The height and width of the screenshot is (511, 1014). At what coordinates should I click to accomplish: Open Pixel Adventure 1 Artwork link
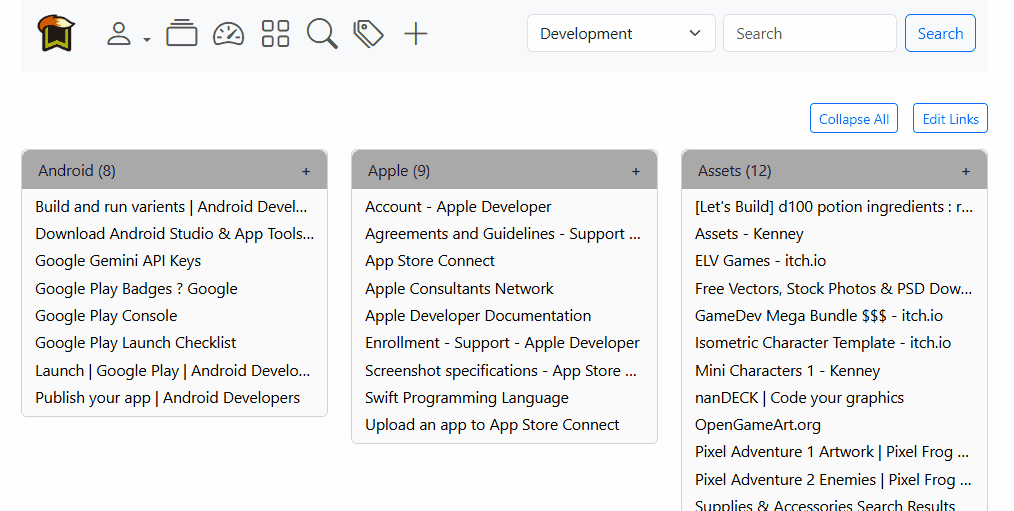click(x=832, y=452)
